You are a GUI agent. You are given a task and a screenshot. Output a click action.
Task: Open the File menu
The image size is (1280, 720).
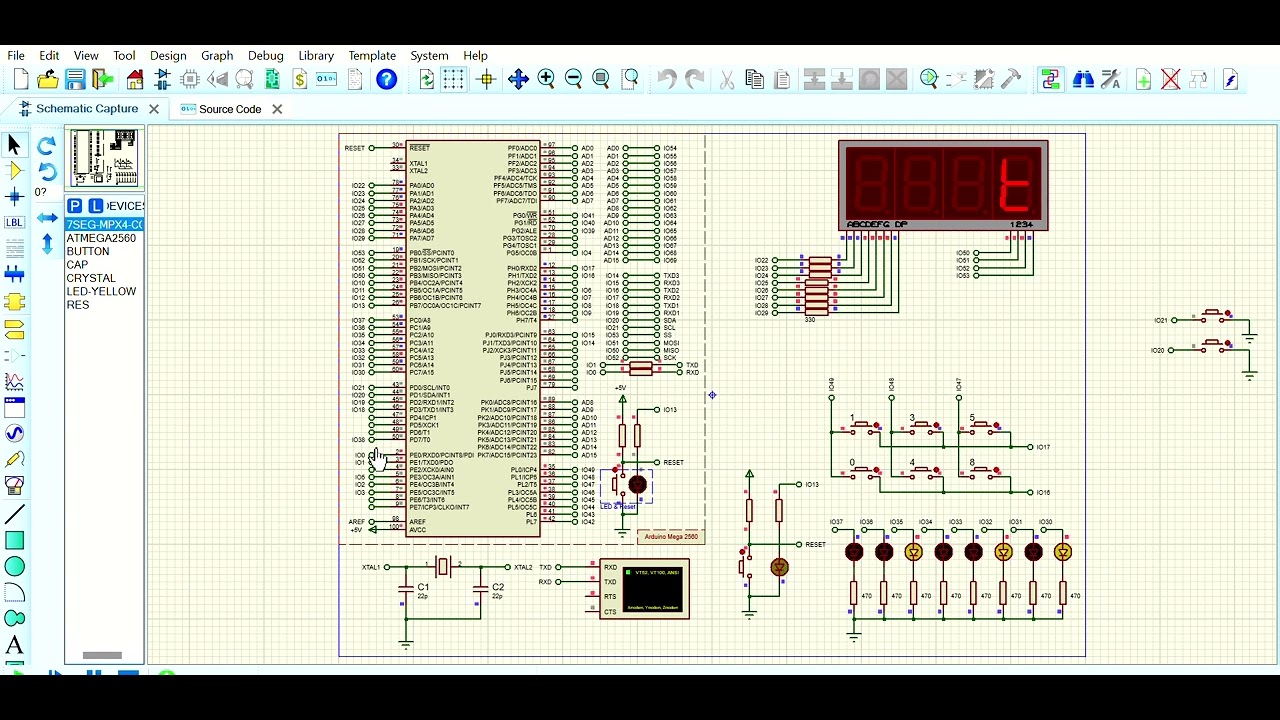coord(16,56)
